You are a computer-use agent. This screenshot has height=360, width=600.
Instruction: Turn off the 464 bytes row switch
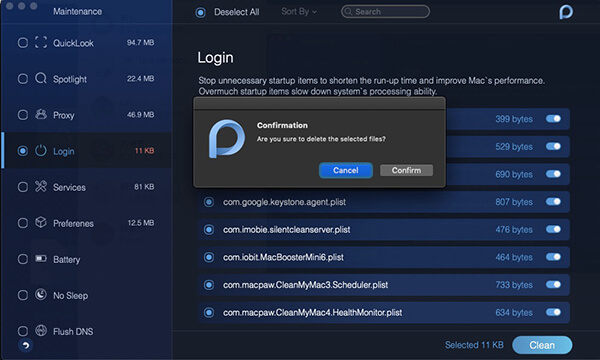pyautogui.click(x=553, y=257)
